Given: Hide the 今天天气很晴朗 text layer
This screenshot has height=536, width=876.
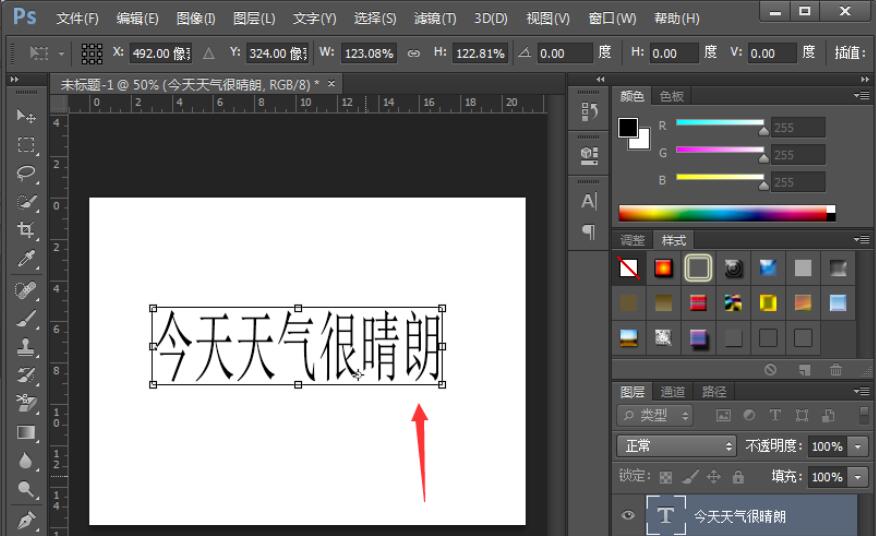Looking at the screenshot, I should [x=628, y=516].
